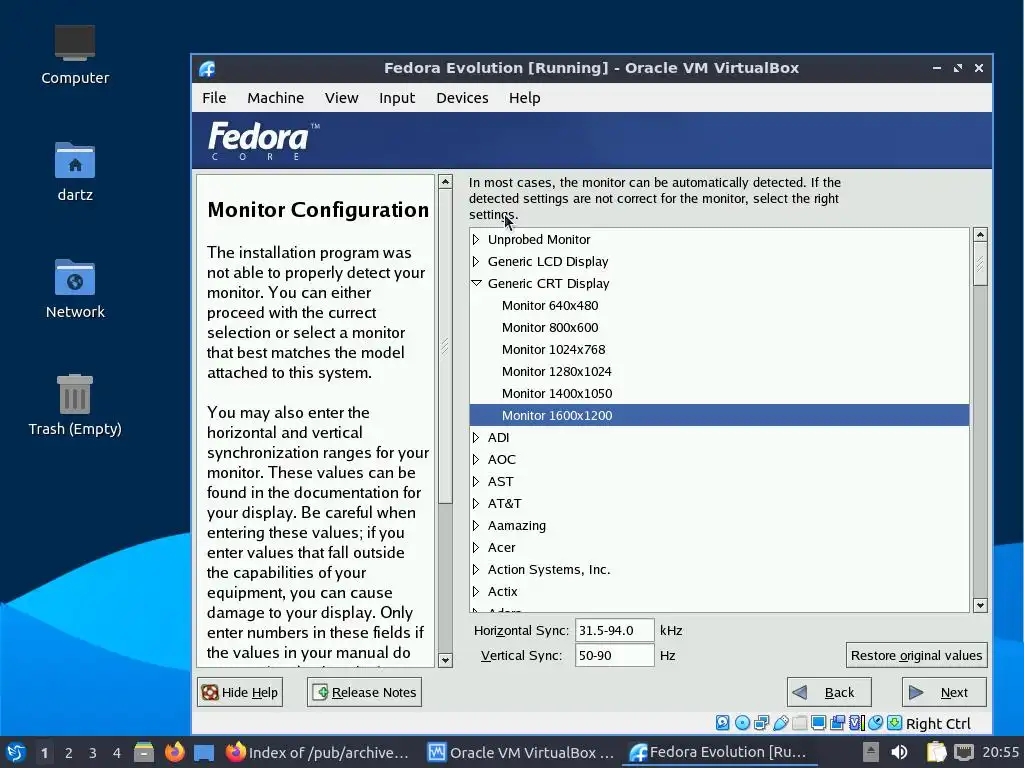Collapse the Generic CRT Display node
This screenshot has height=768, width=1024.
[x=476, y=283]
